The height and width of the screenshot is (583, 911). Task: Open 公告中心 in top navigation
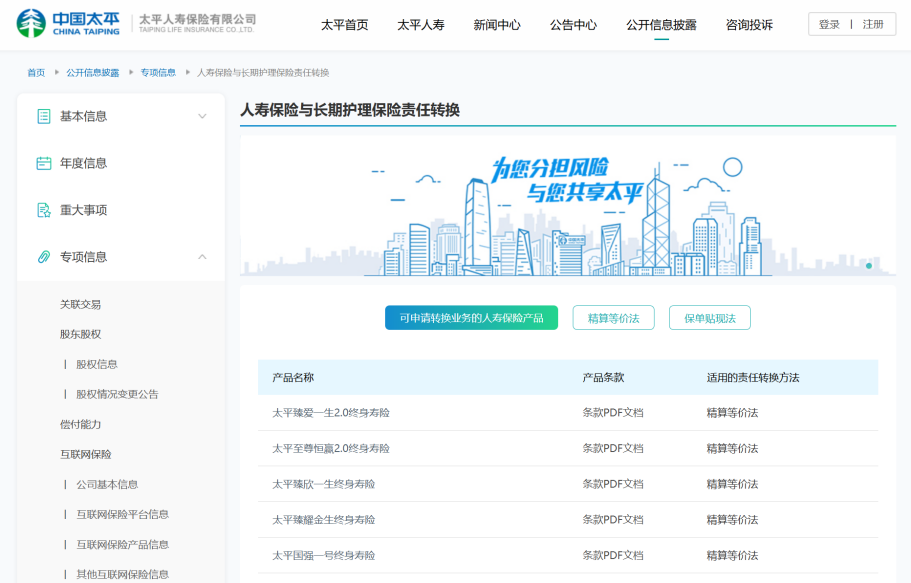click(x=573, y=25)
